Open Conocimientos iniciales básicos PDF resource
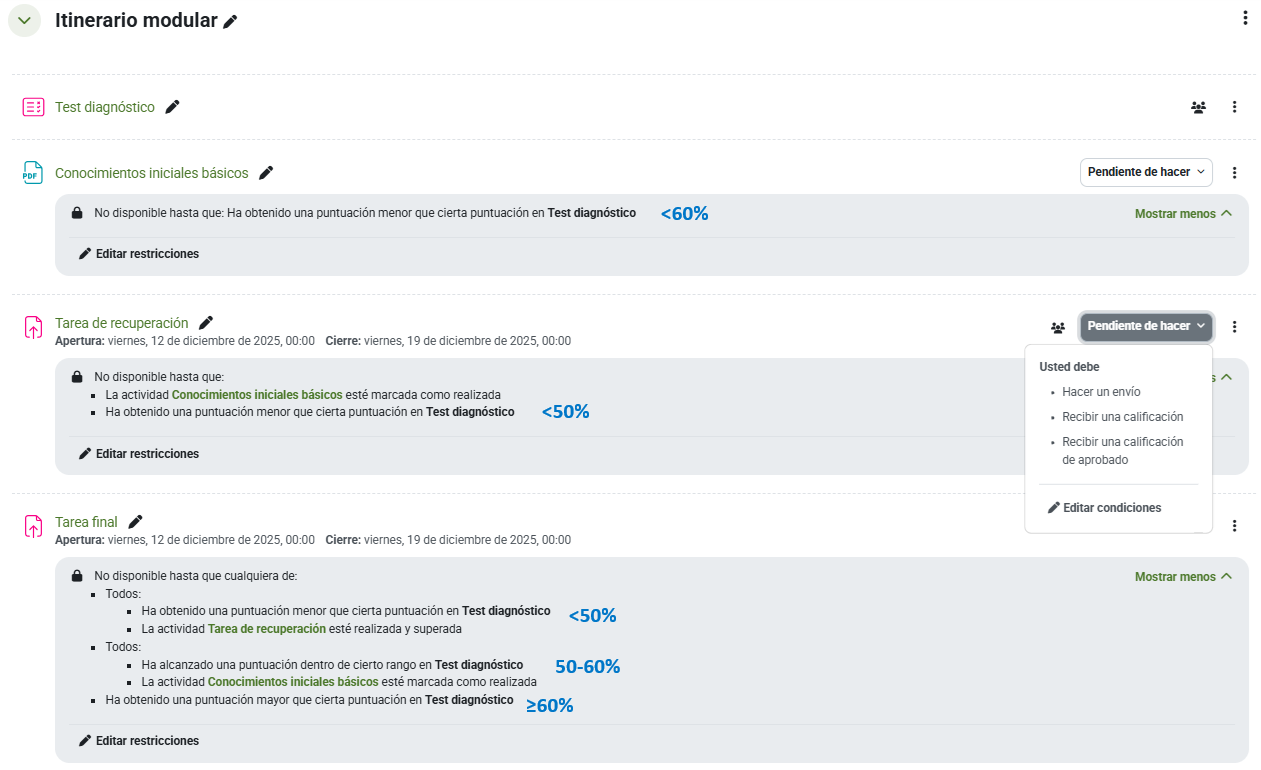The image size is (1261, 770). (x=151, y=173)
